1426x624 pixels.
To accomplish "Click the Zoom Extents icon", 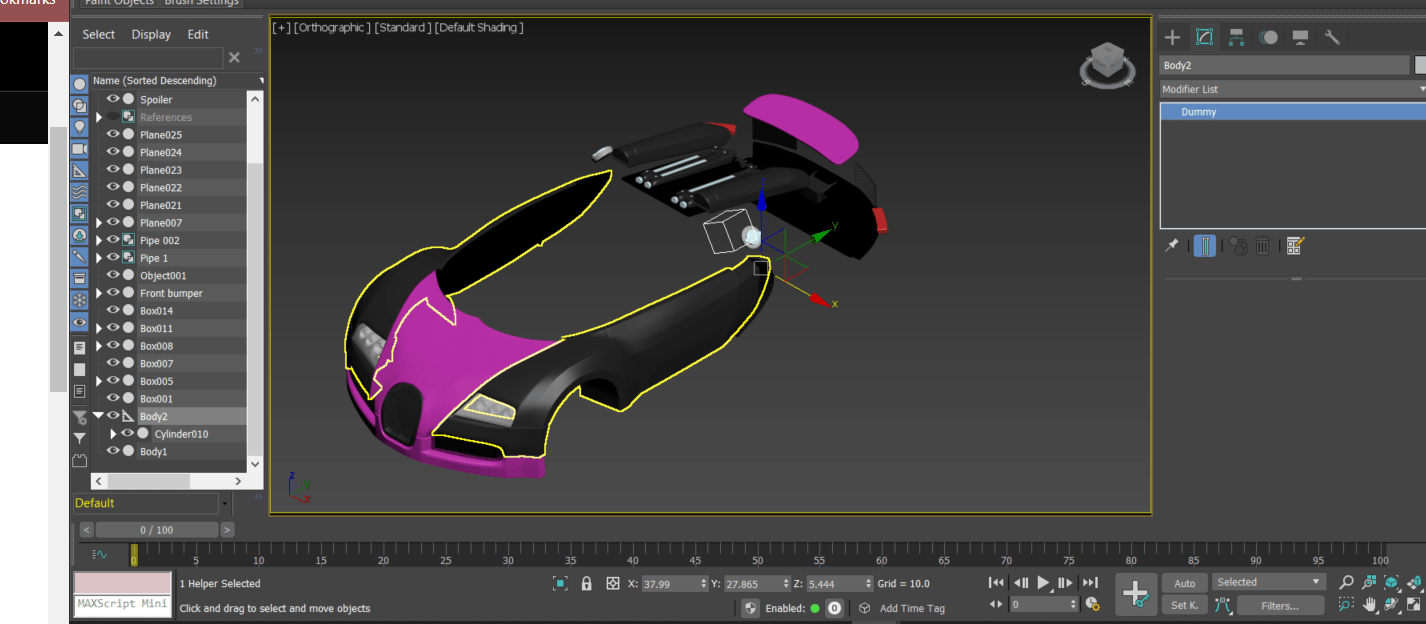I will pos(1391,582).
